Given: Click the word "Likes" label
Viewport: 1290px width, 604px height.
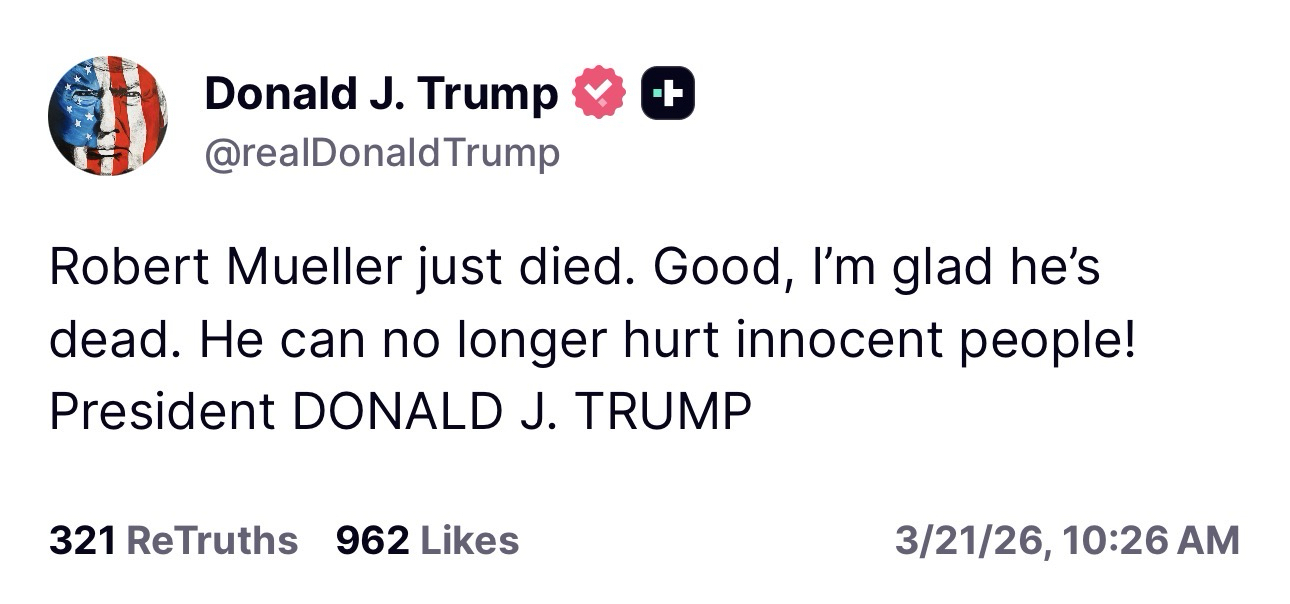Looking at the screenshot, I should click(x=469, y=540).
